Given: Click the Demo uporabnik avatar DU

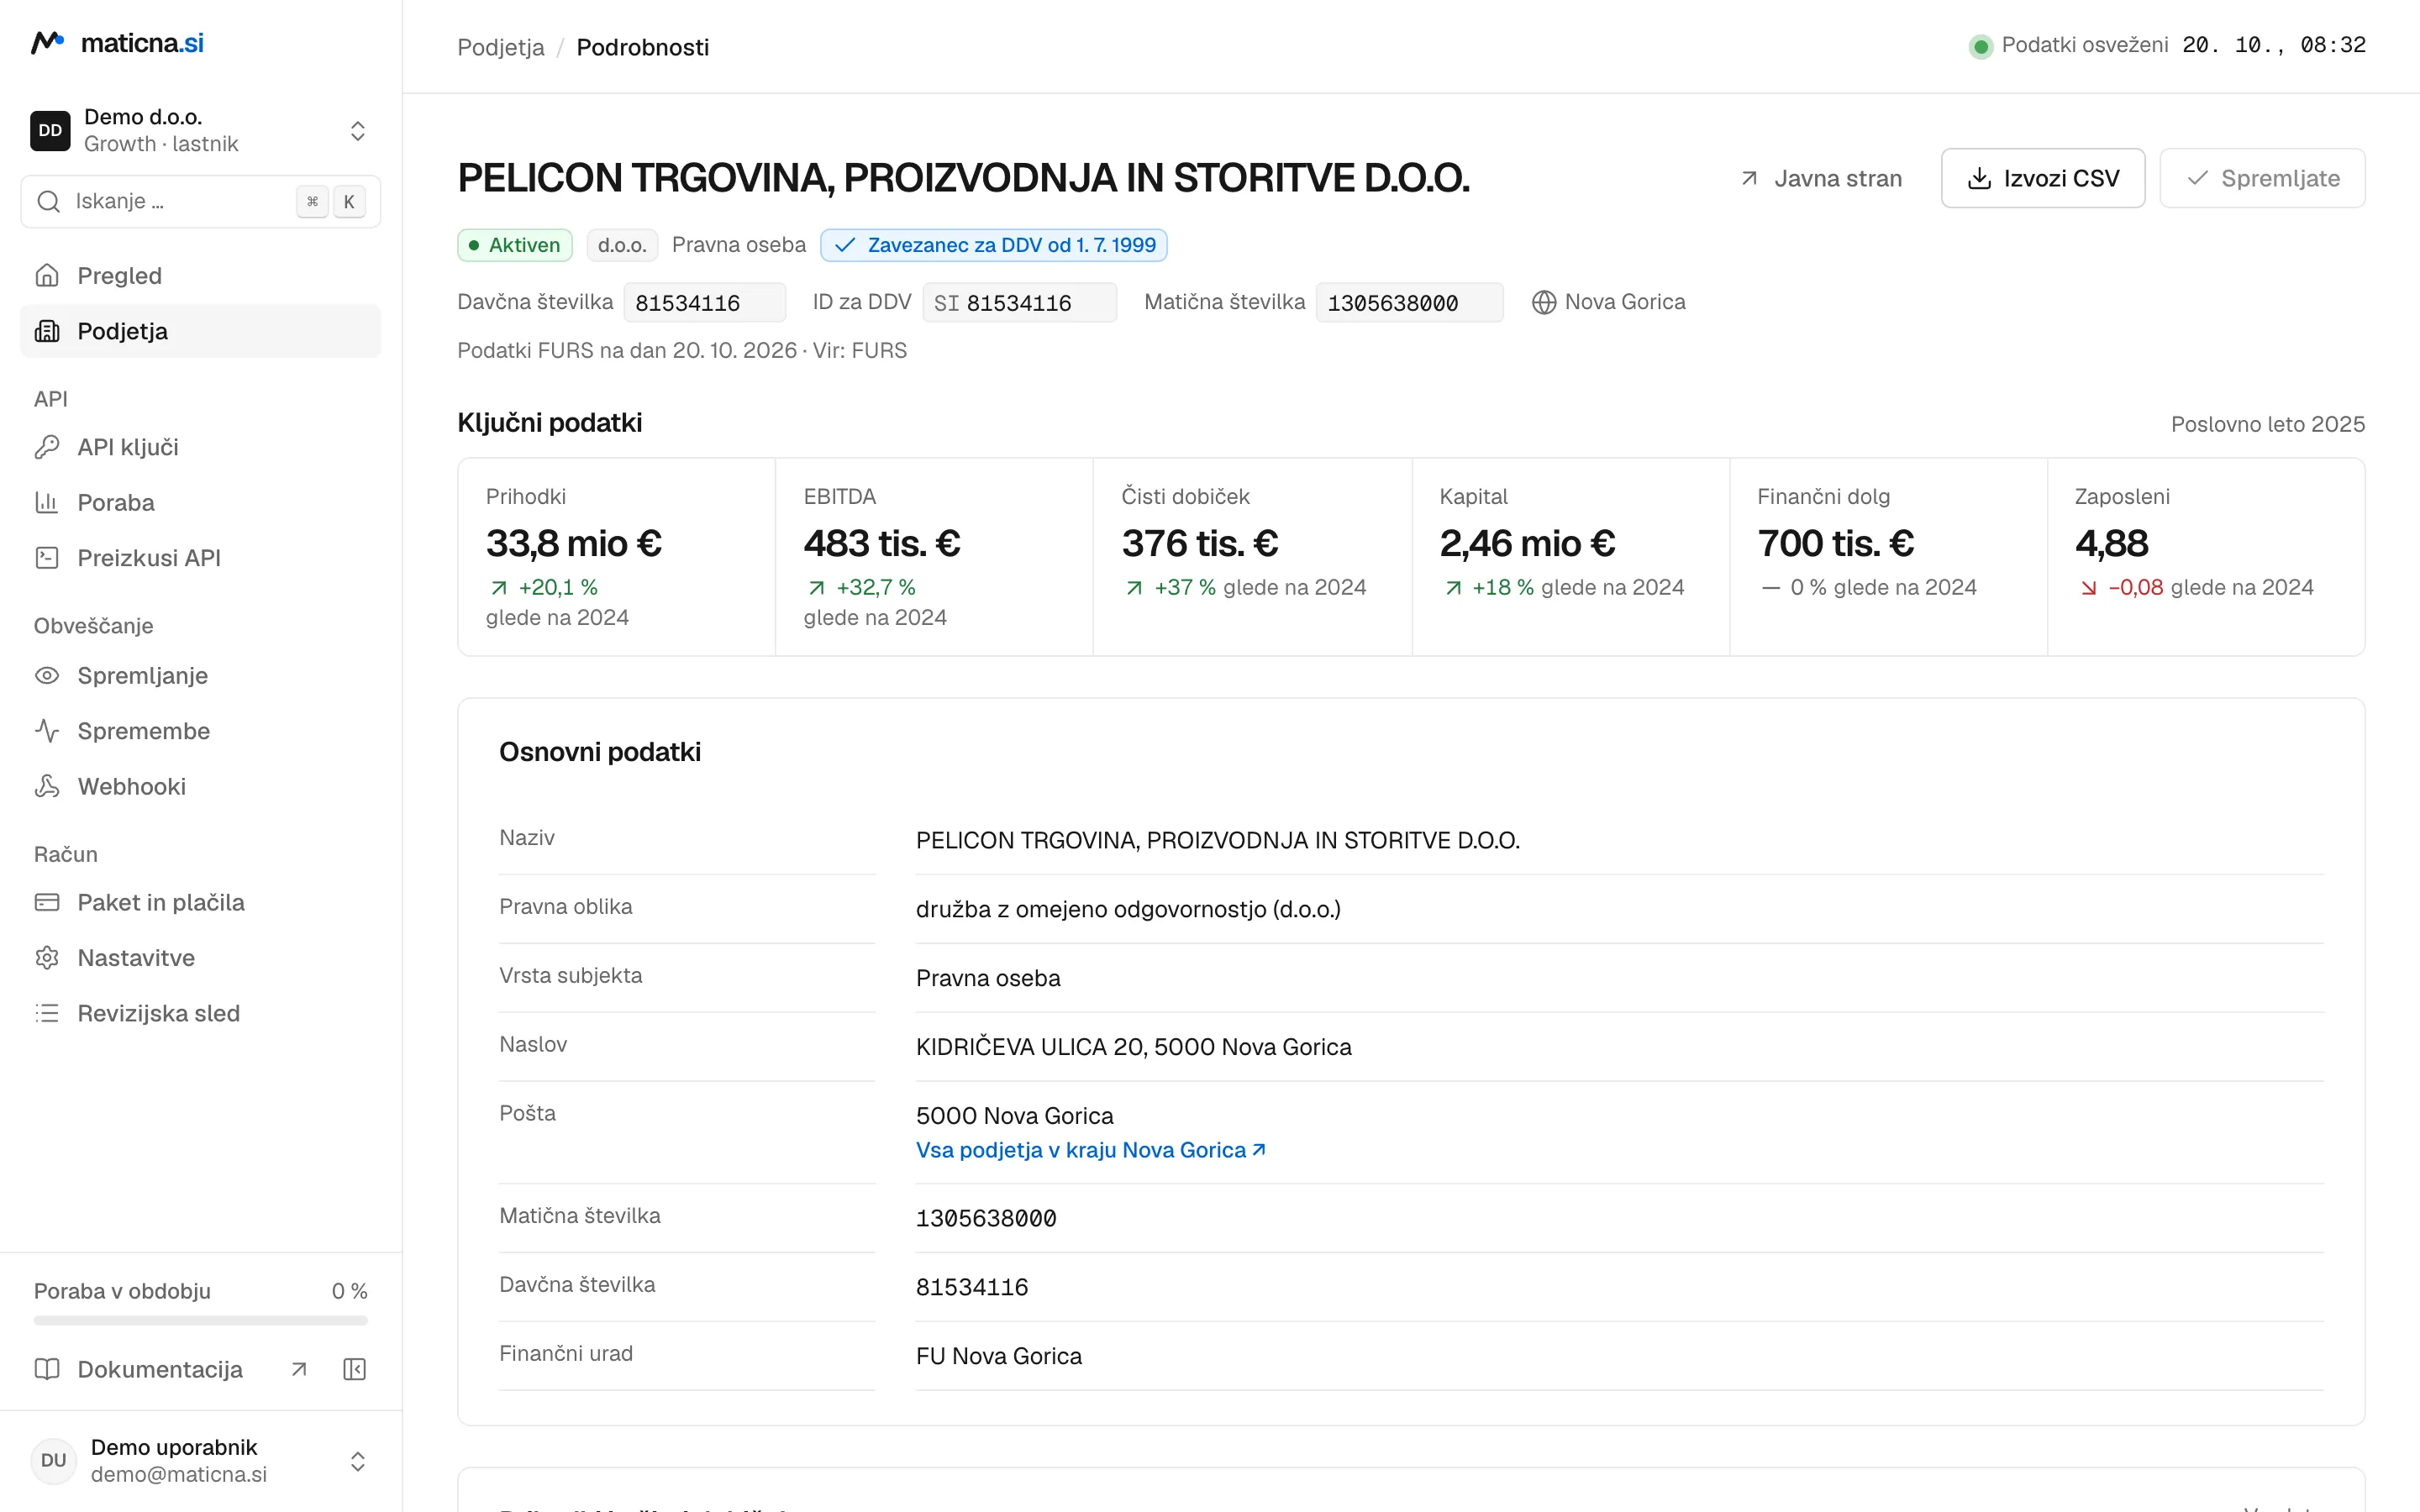Looking at the screenshot, I should [53, 1461].
